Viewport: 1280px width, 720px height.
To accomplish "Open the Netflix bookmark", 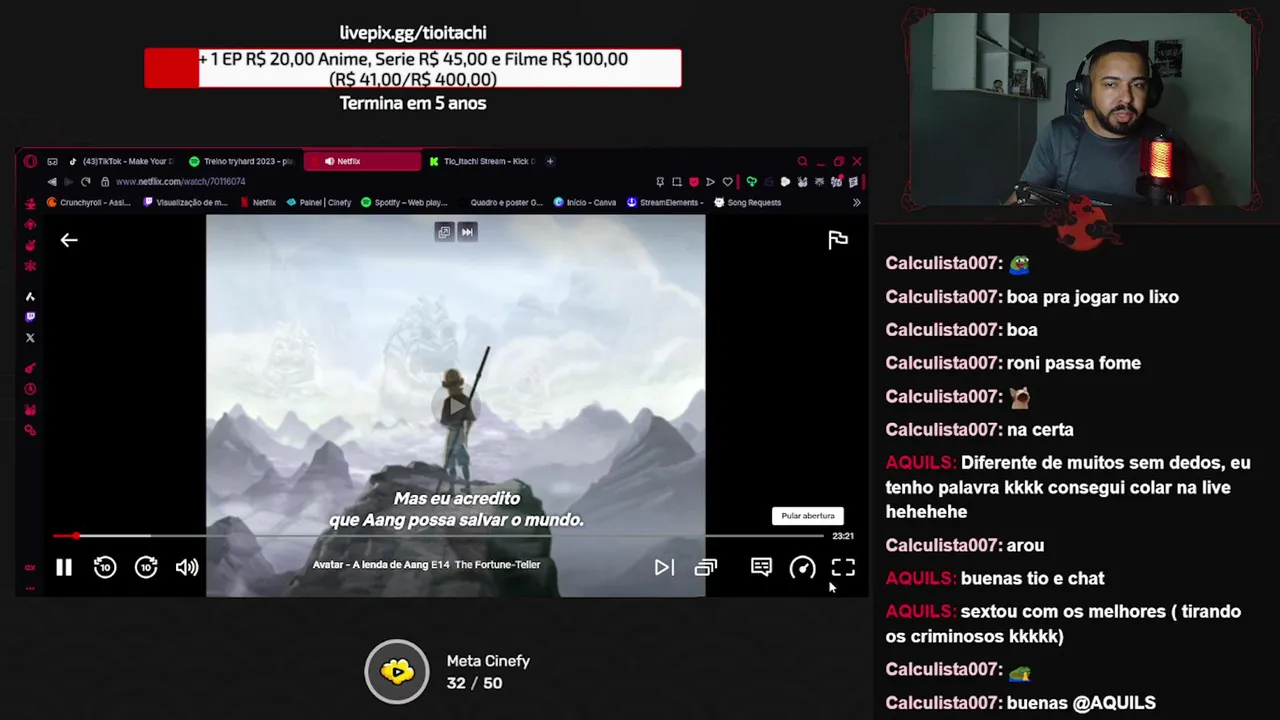I will [258, 202].
